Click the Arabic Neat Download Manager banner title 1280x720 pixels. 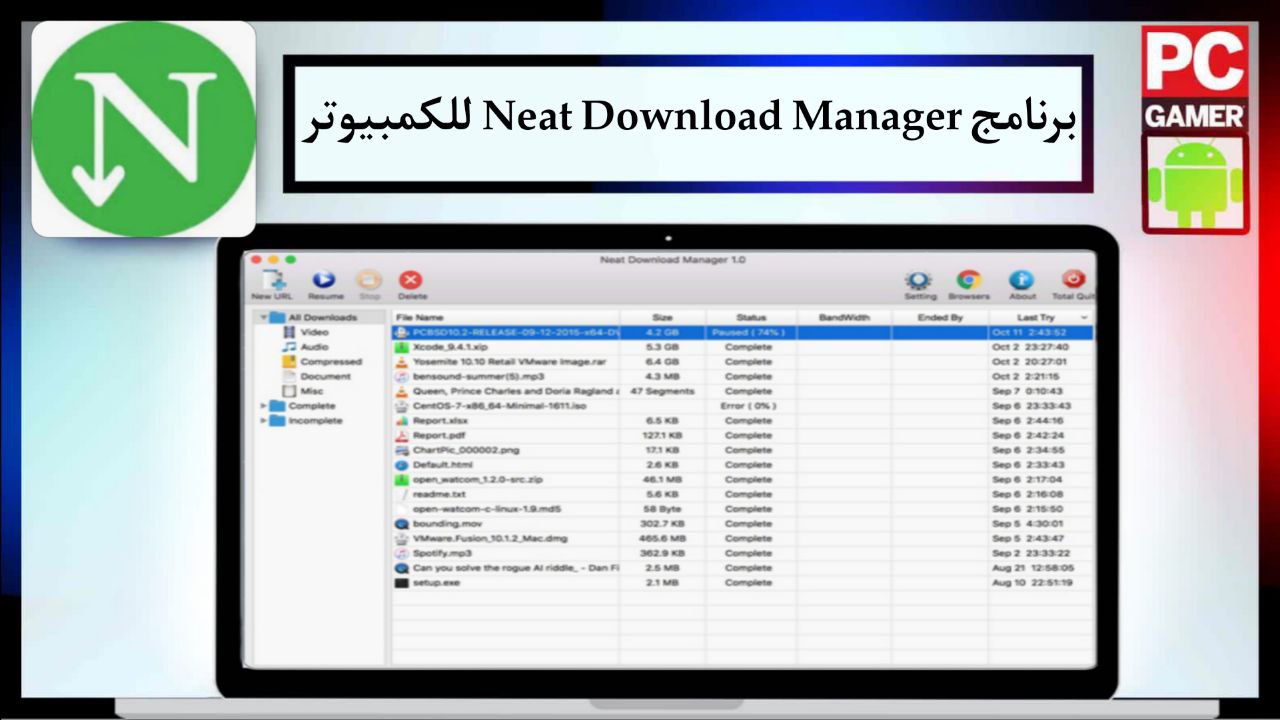click(689, 118)
